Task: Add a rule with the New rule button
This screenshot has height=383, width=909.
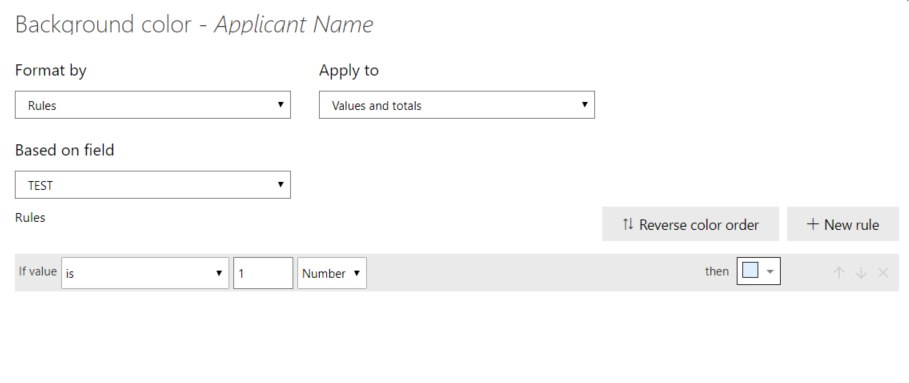Action: click(x=843, y=224)
